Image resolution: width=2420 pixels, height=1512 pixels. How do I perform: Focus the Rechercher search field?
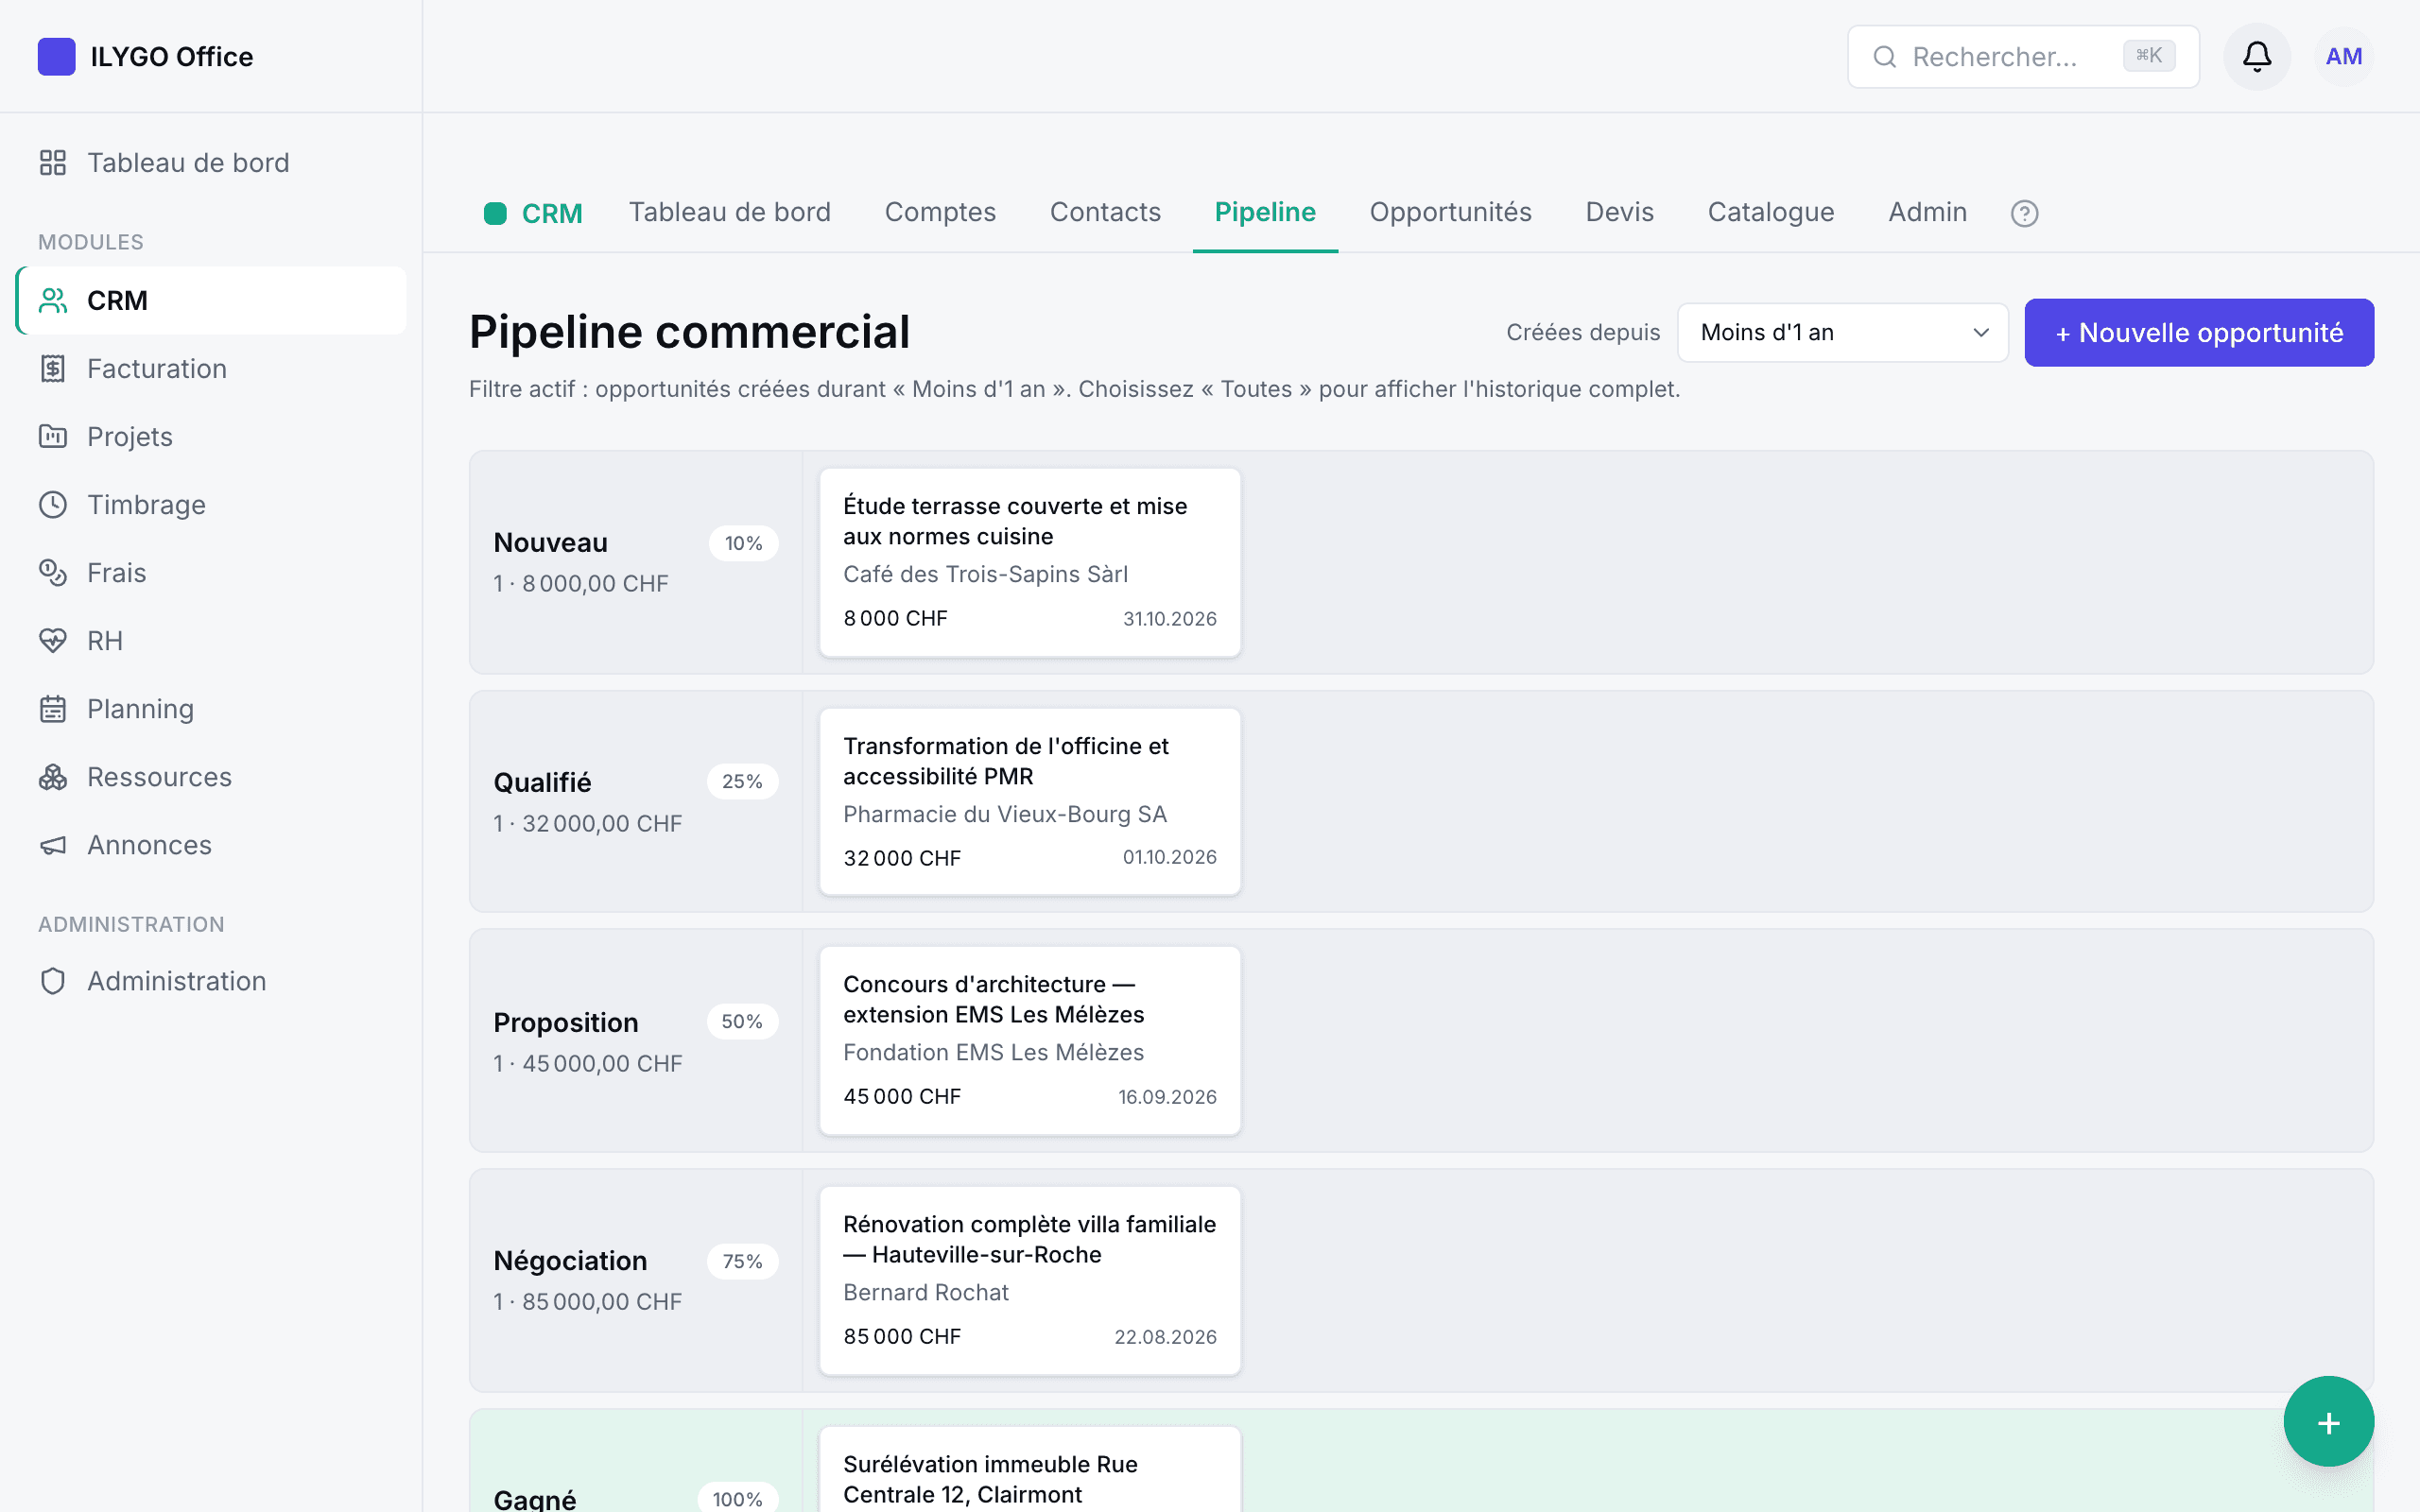click(x=2023, y=57)
